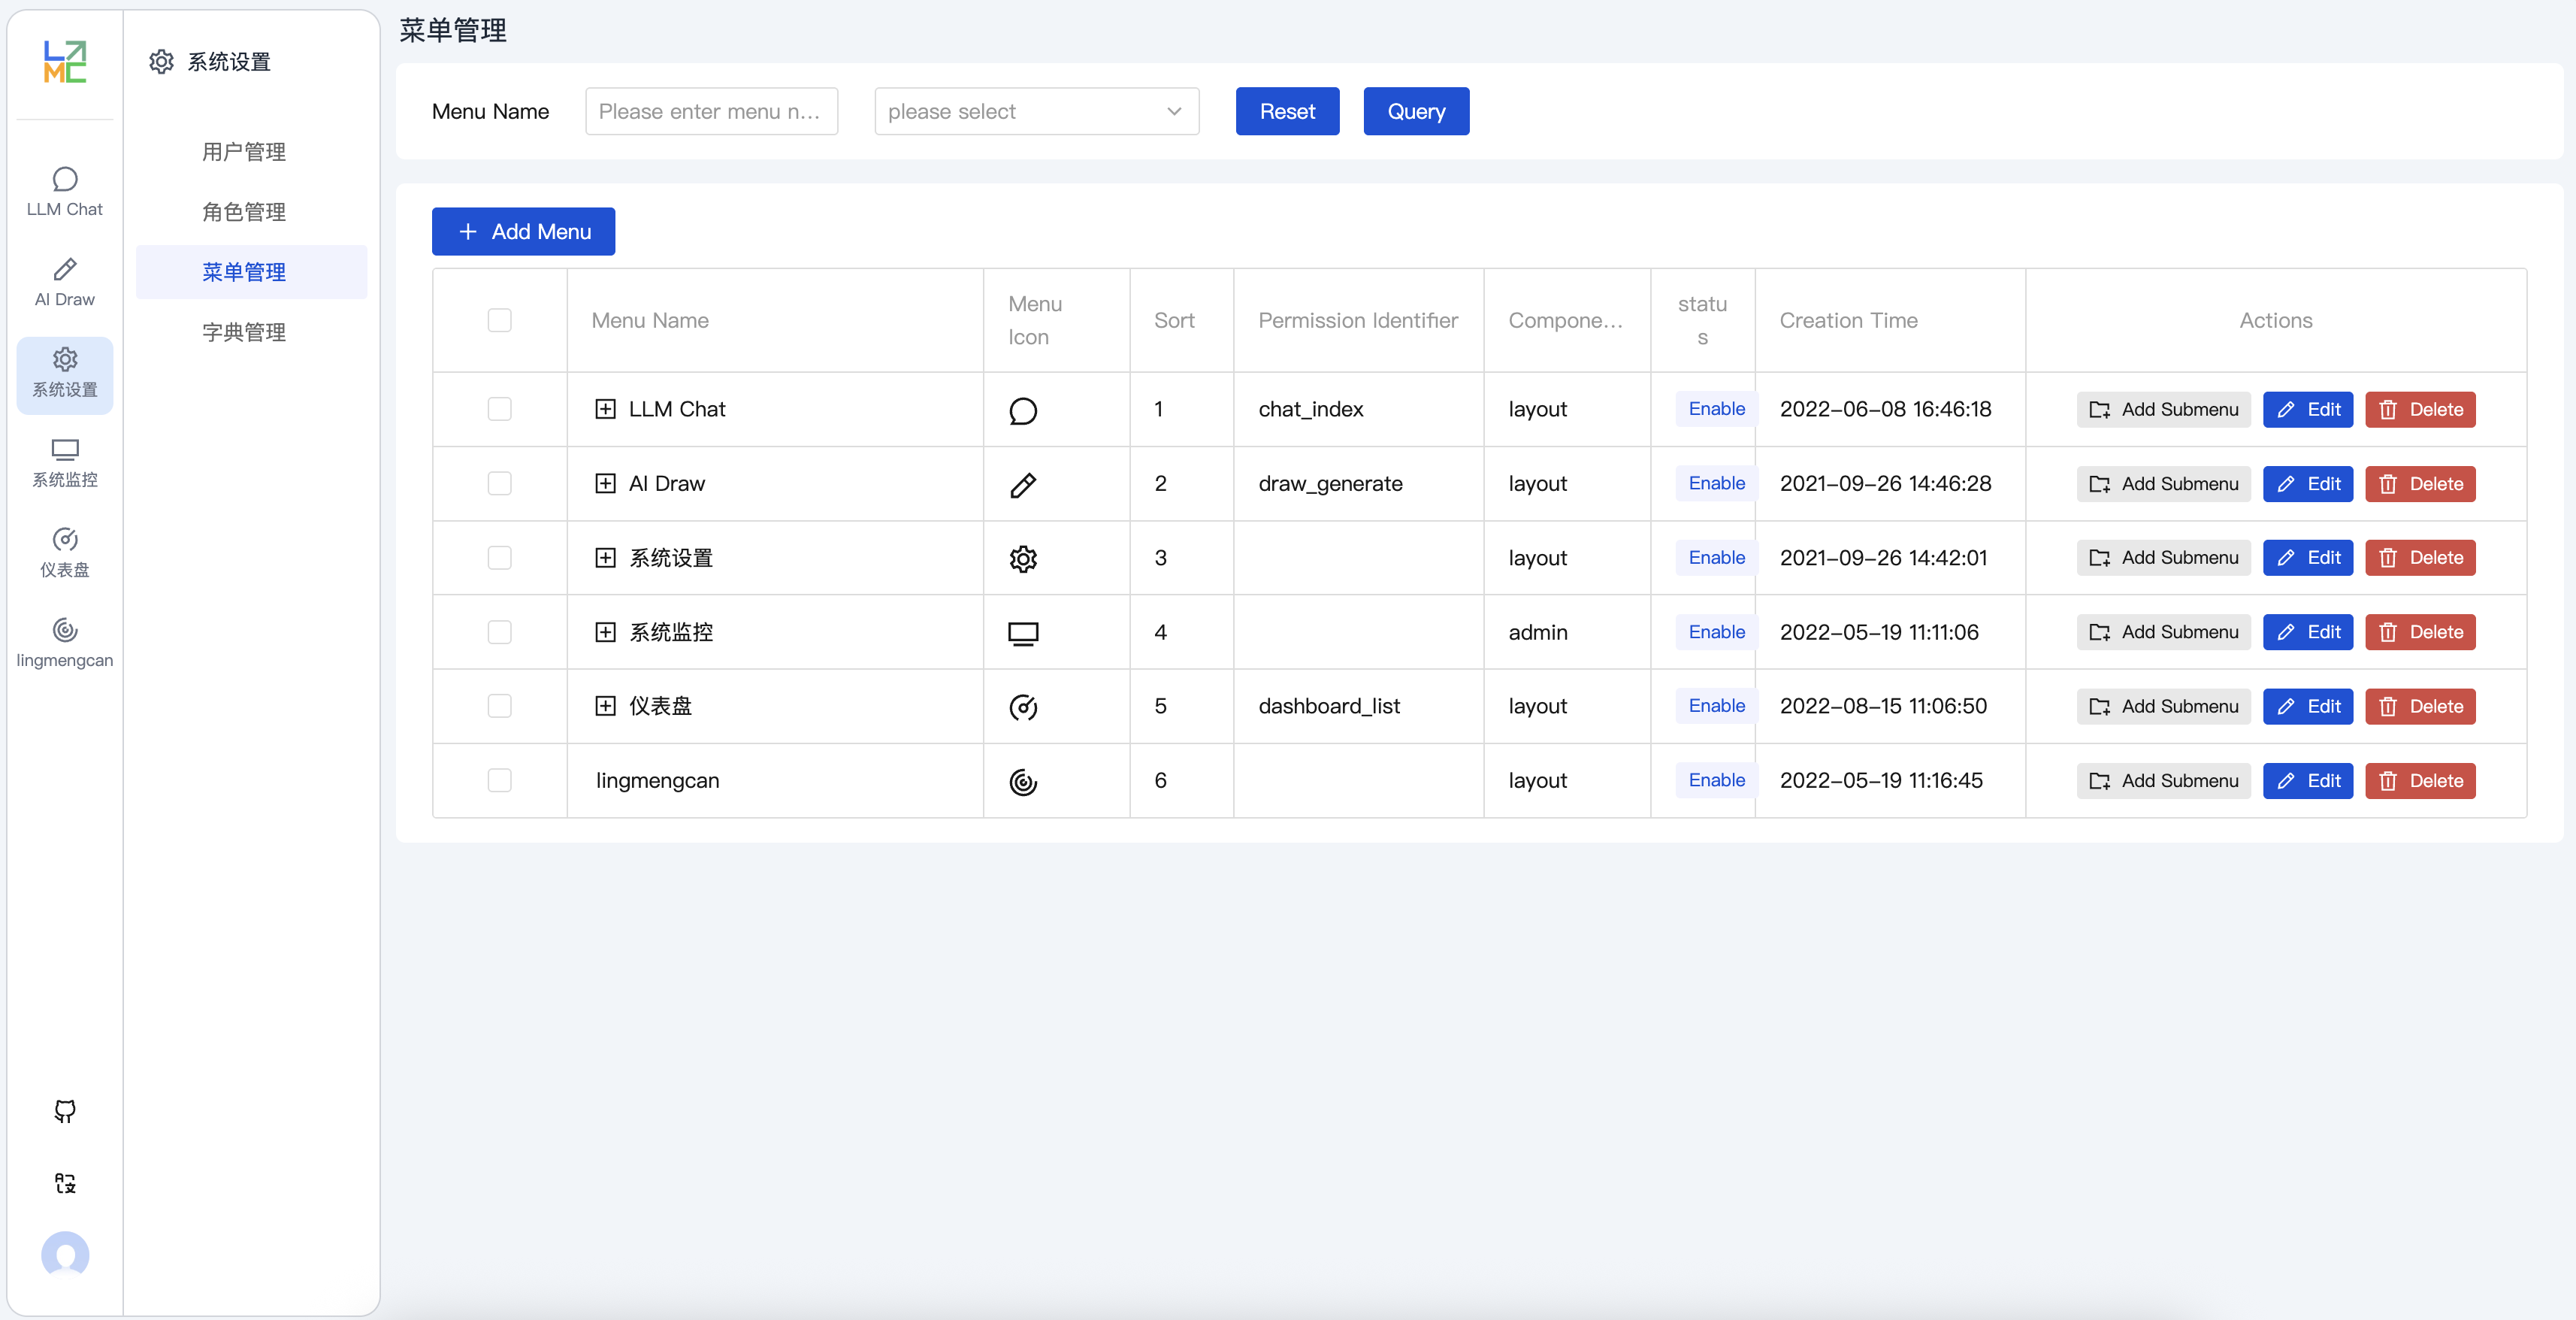Image resolution: width=2576 pixels, height=1320 pixels.
Task: Open the 'please select' status dropdown
Action: [x=1036, y=111]
